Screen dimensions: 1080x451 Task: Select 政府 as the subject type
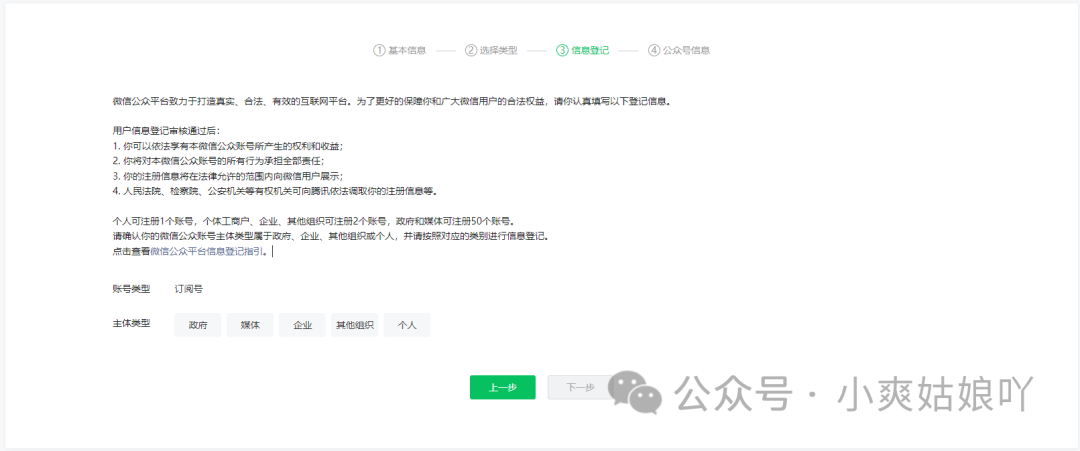(x=198, y=325)
